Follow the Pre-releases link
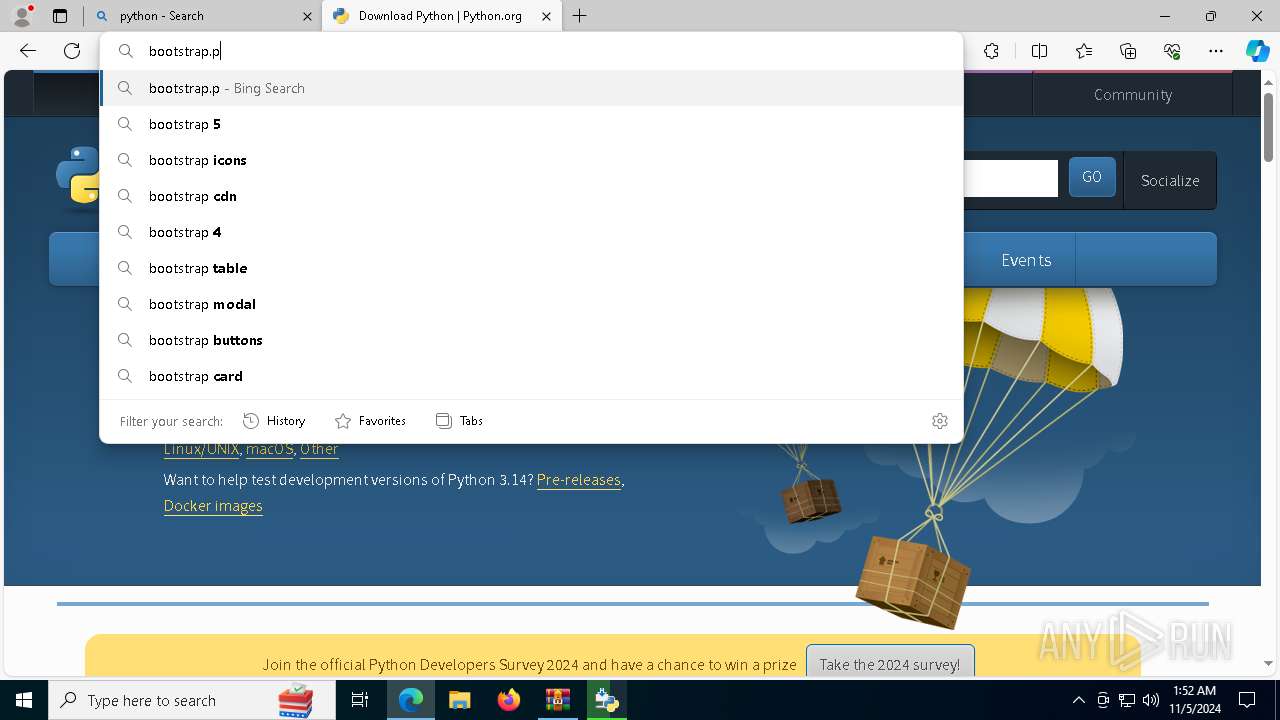Image resolution: width=1280 pixels, height=720 pixels. (x=579, y=480)
